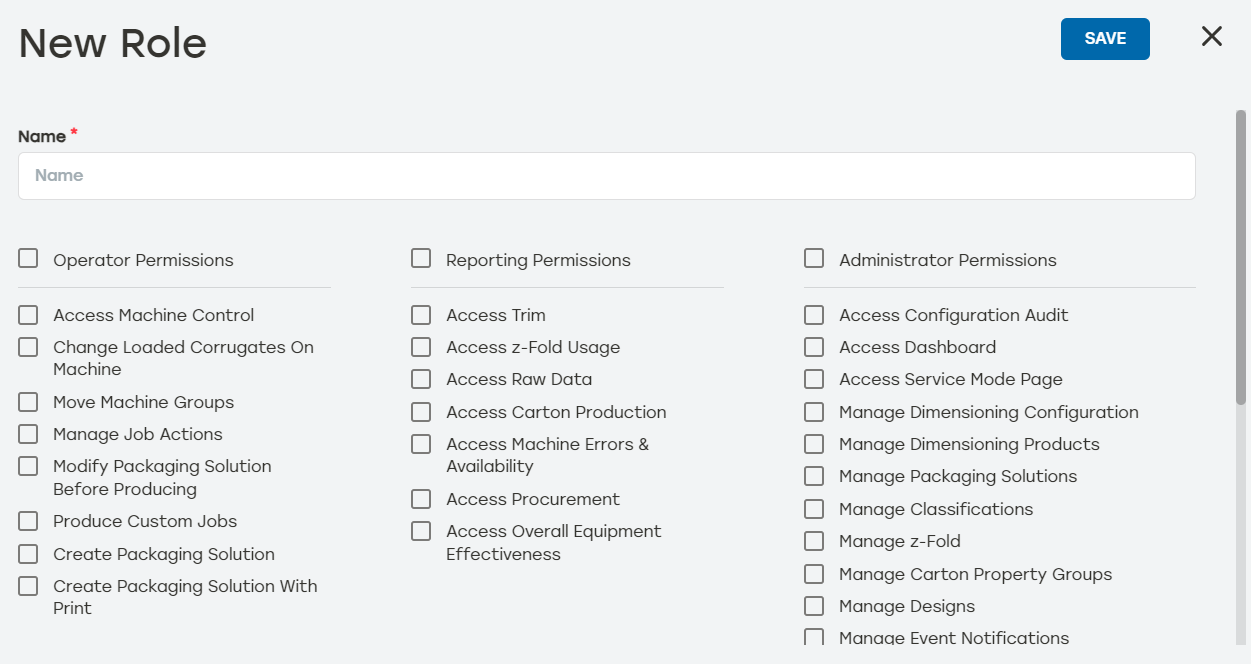Image resolution: width=1251 pixels, height=664 pixels.
Task: Select Access Raw Data checkbox
Action: click(x=421, y=379)
